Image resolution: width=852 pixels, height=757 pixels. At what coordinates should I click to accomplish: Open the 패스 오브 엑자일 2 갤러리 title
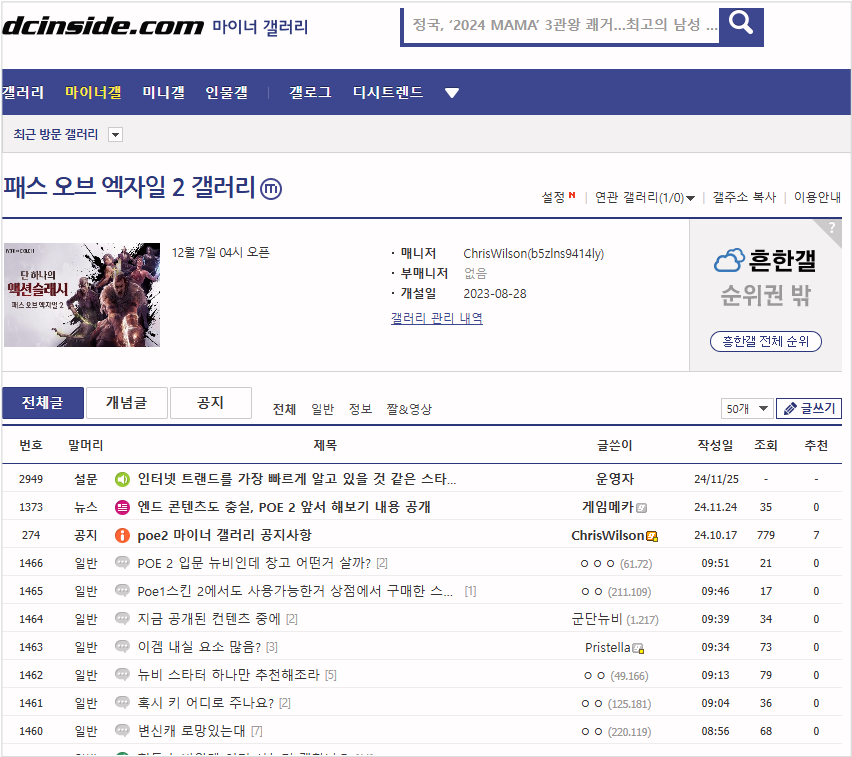pos(129,187)
